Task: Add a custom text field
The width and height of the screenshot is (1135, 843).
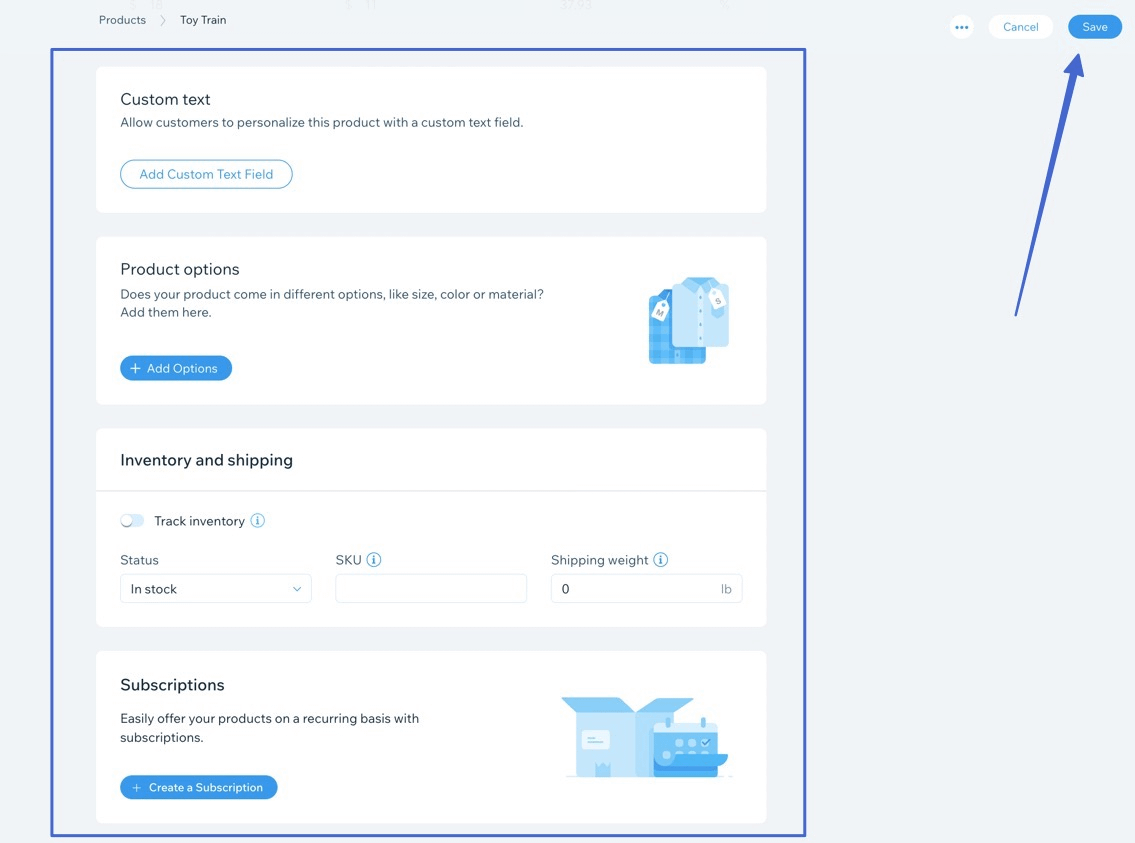Action: pos(206,174)
